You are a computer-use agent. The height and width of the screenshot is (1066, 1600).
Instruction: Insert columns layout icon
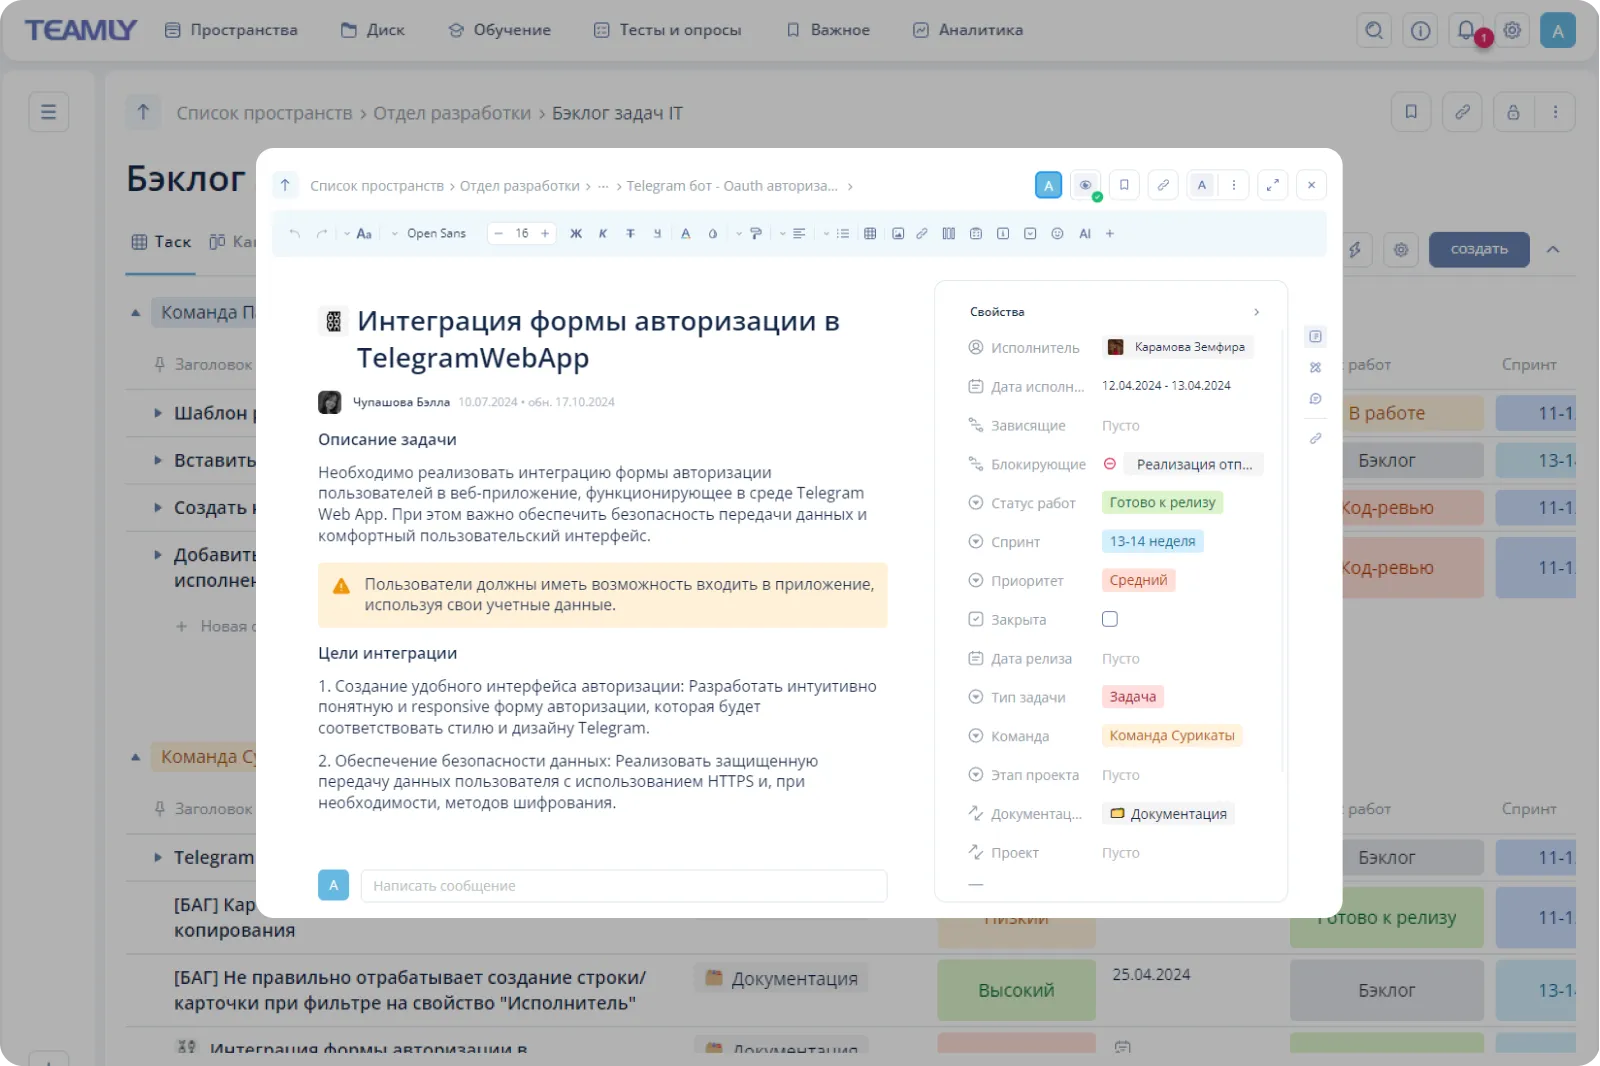(949, 234)
